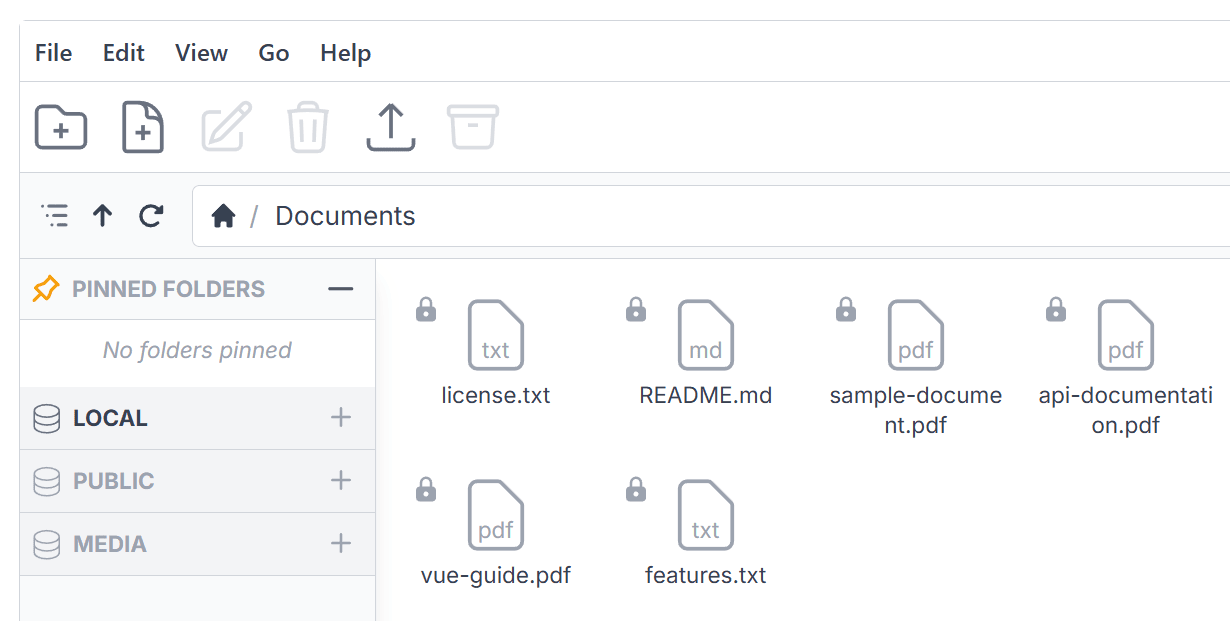Click Documents in the breadcrumb path
The height and width of the screenshot is (621, 1230).
tap(344, 215)
